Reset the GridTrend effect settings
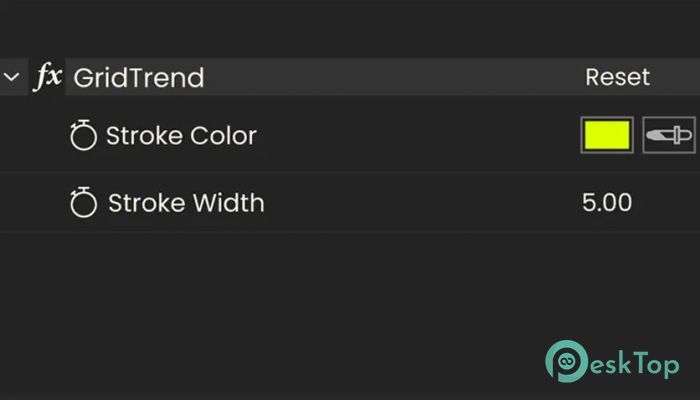The width and height of the screenshot is (700, 400). 617,77
